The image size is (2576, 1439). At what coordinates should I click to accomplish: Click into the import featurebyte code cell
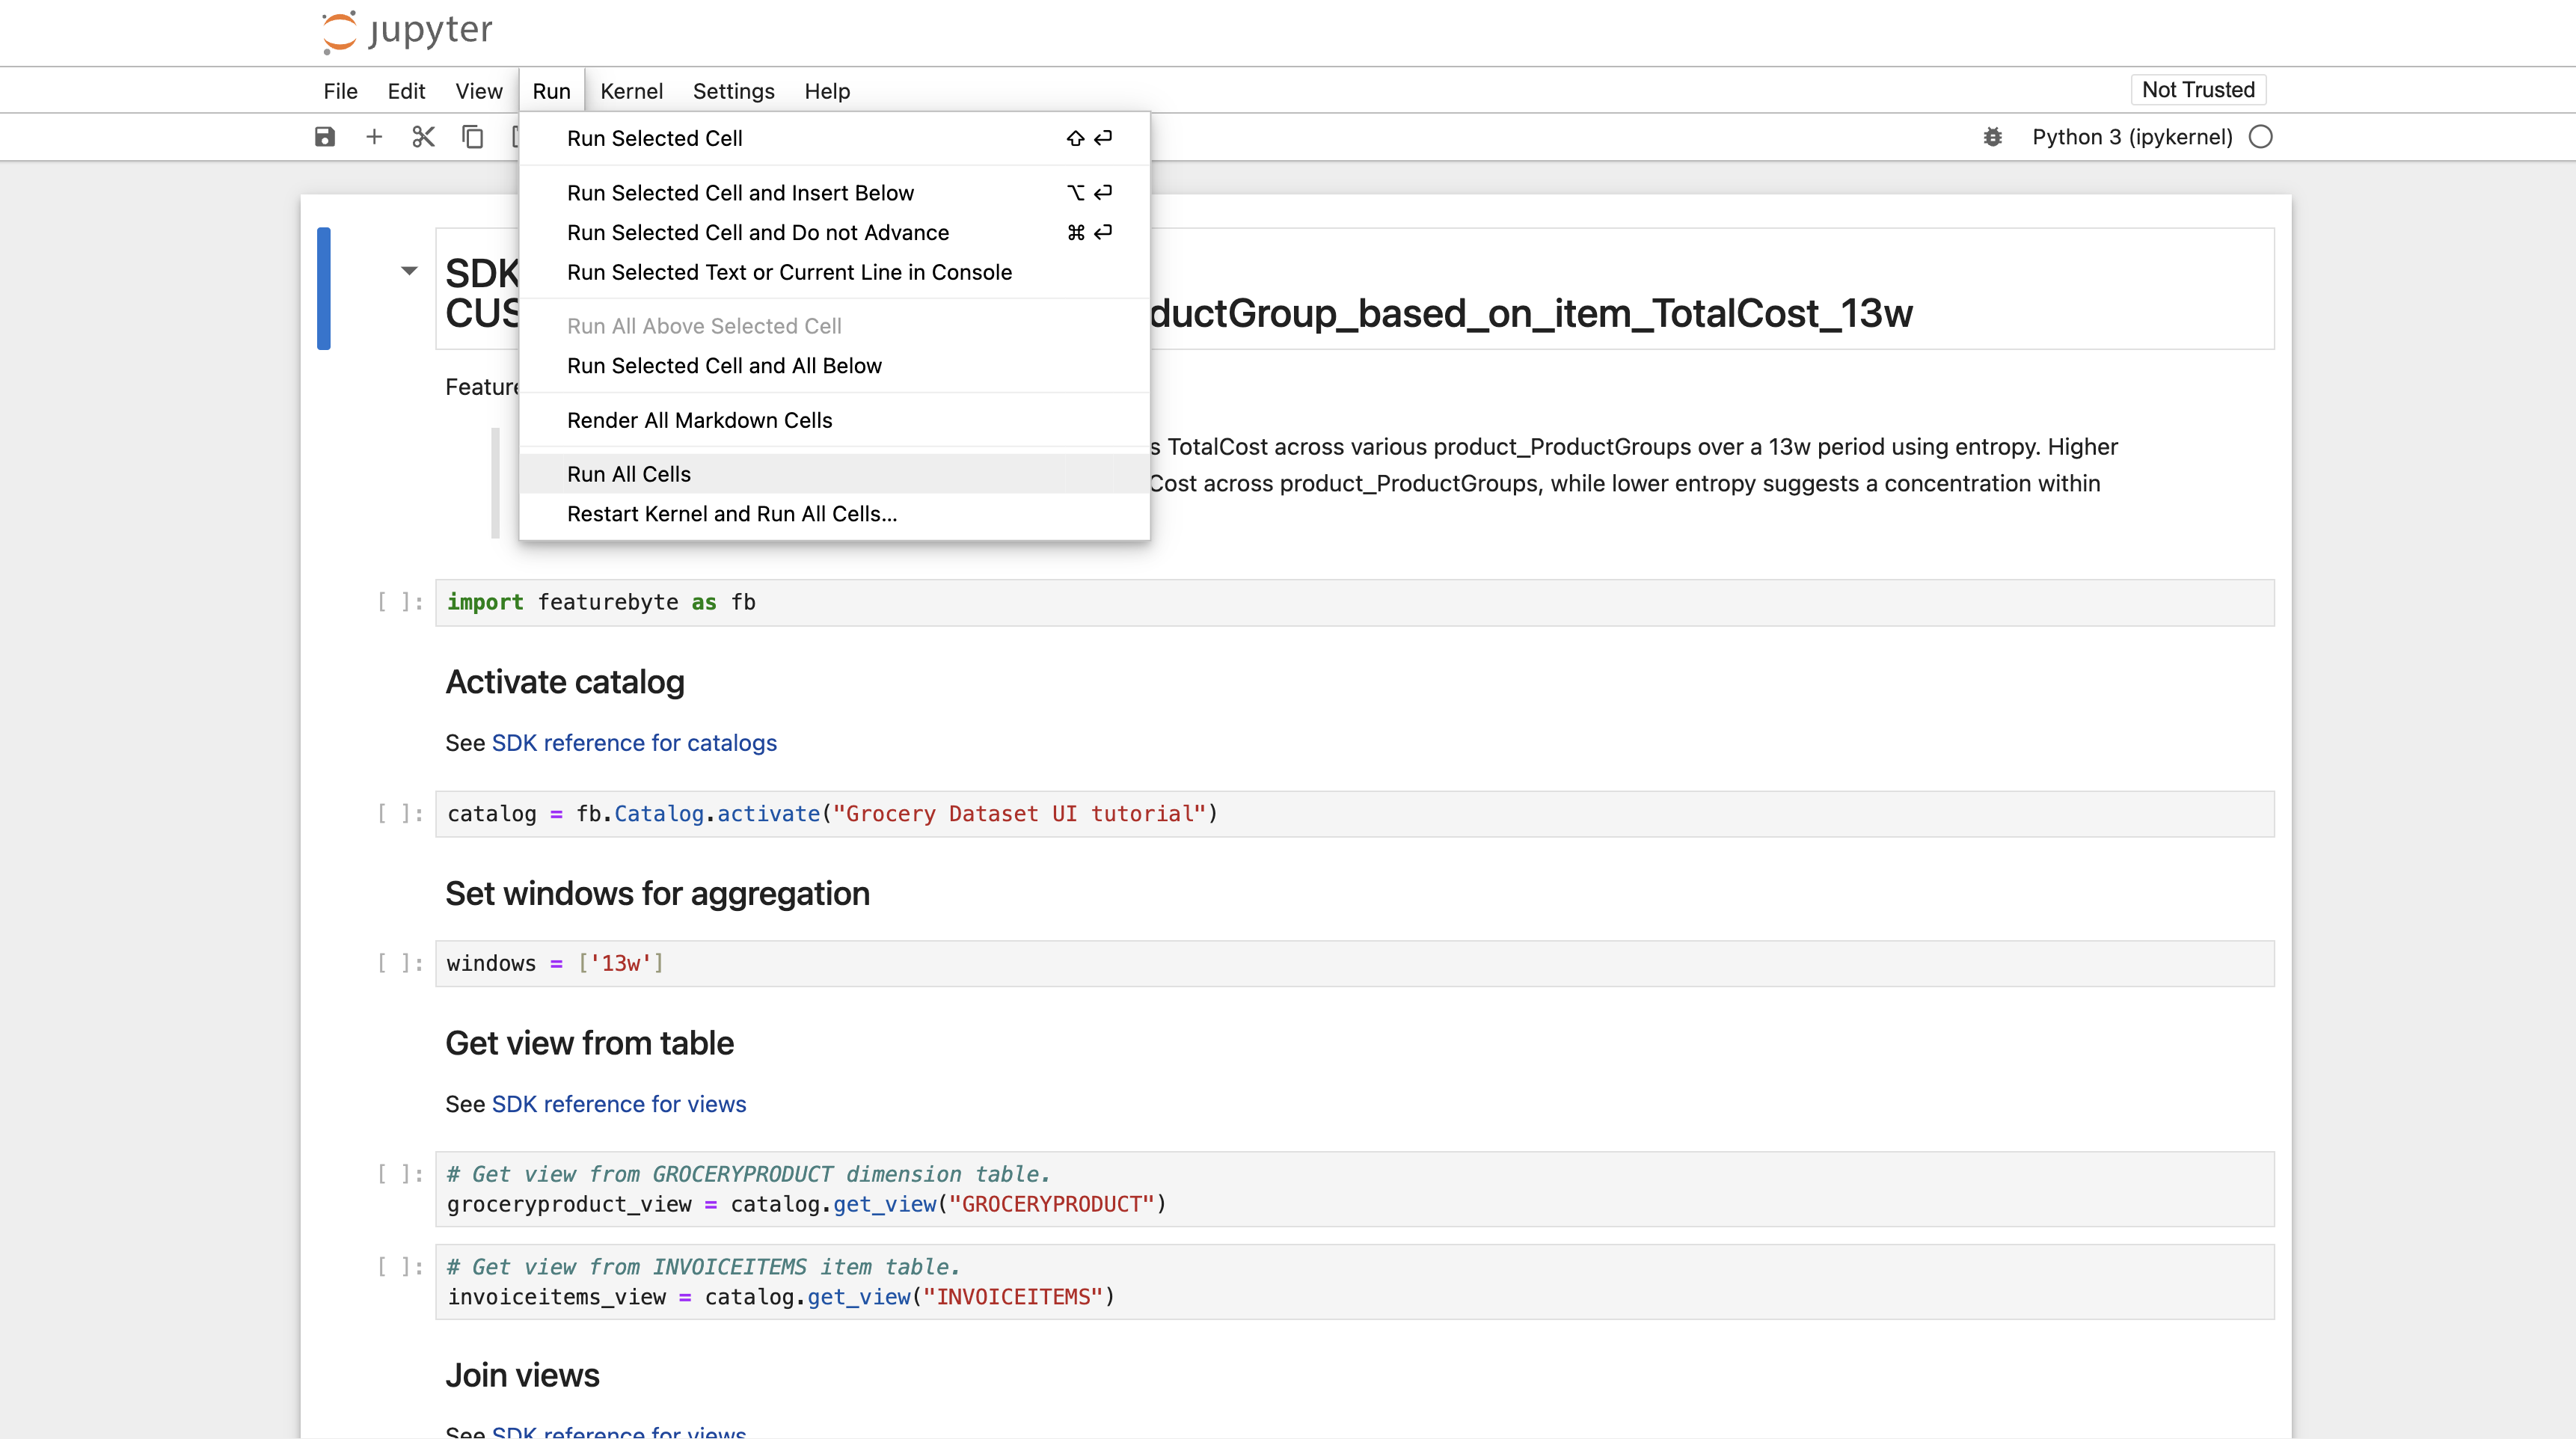click(x=1354, y=603)
